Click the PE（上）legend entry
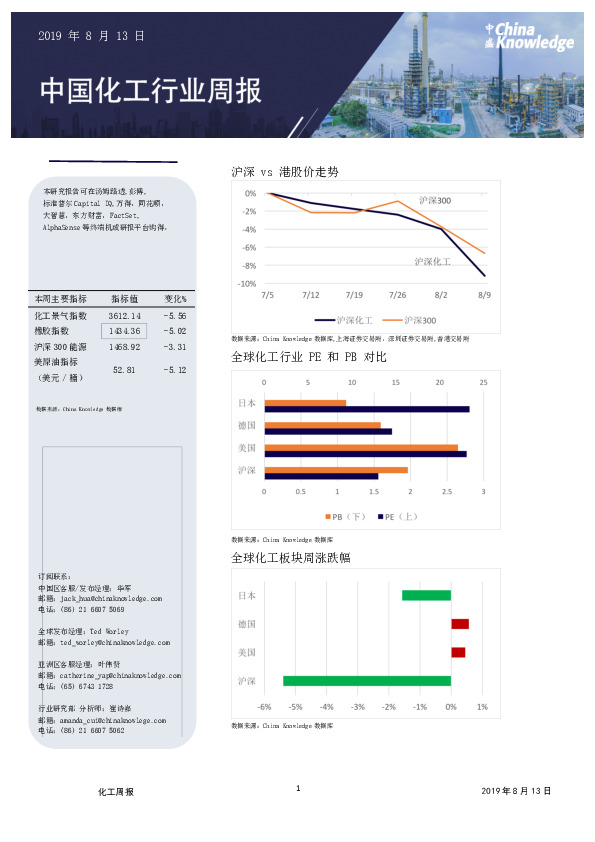The image size is (595, 842). (398, 517)
